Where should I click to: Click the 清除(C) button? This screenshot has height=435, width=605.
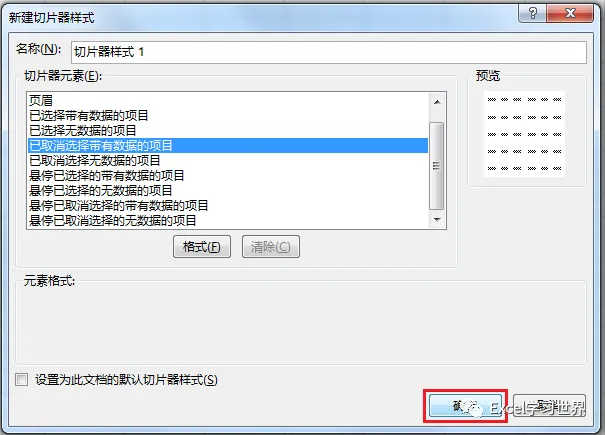pyautogui.click(x=270, y=247)
